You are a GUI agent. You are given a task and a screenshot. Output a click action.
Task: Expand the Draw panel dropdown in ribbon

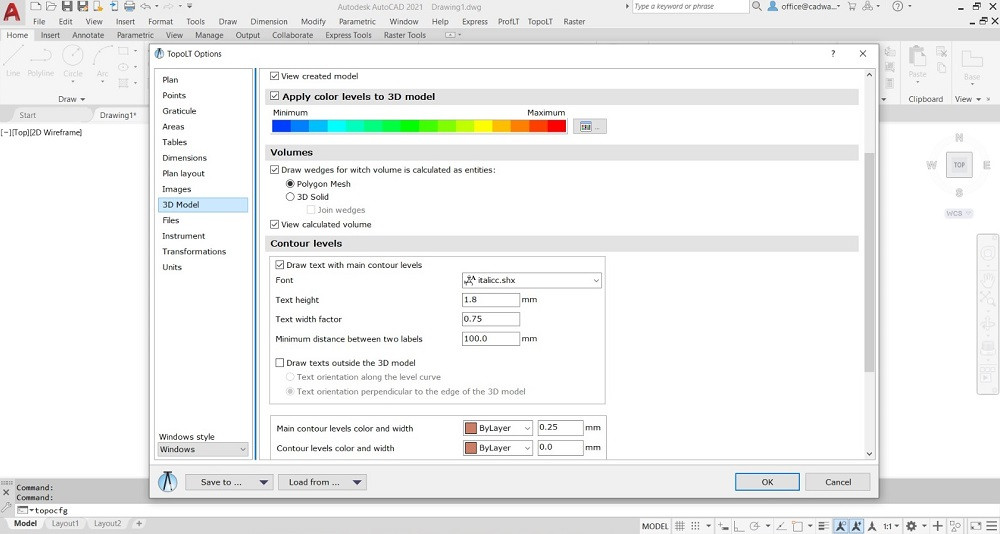[71, 99]
